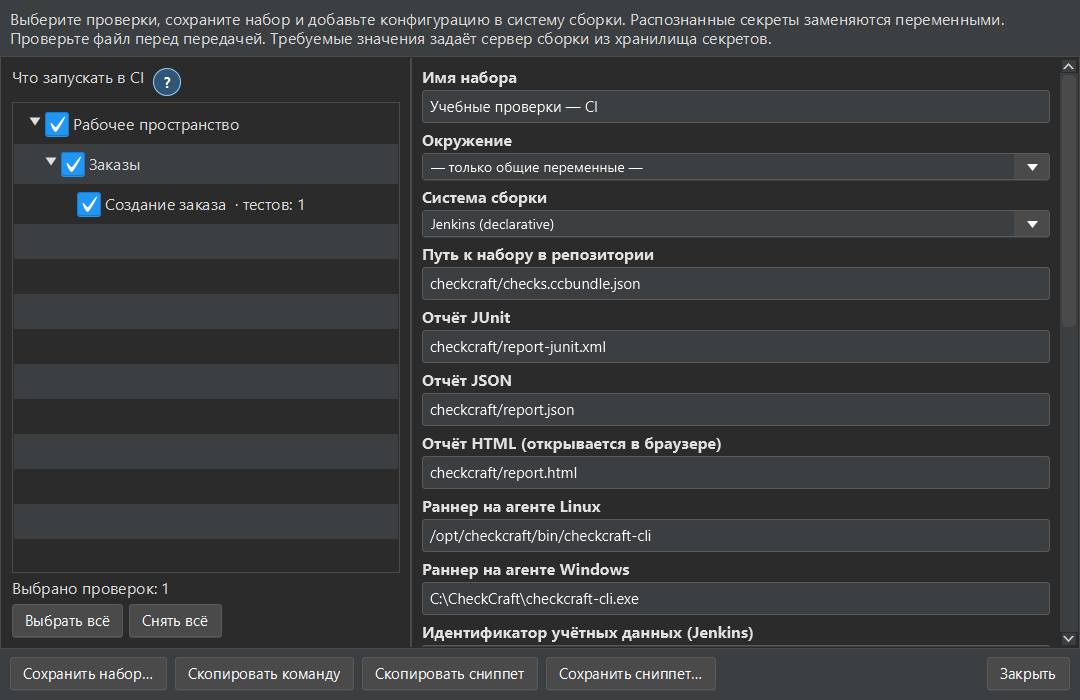Click the 'Снять всё' button
The width and height of the screenshot is (1080, 700).
point(175,621)
